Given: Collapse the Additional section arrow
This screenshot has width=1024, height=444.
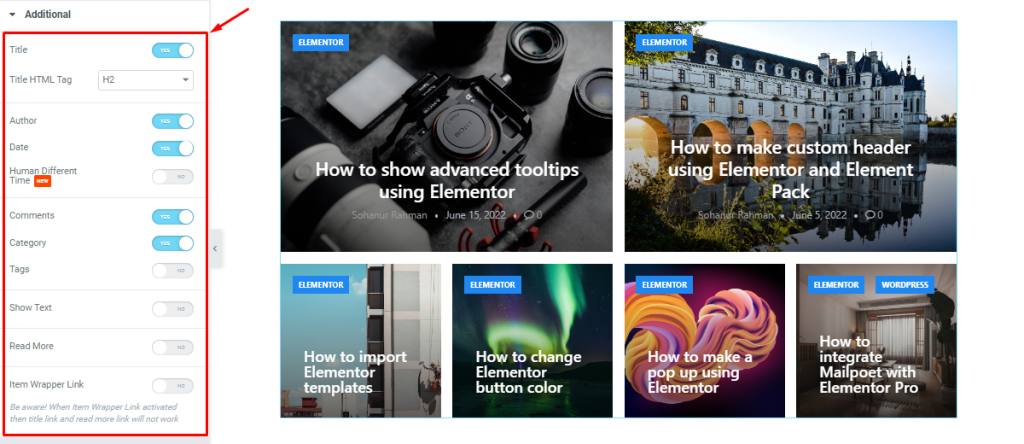Looking at the screenshot, I should (12, 14).
